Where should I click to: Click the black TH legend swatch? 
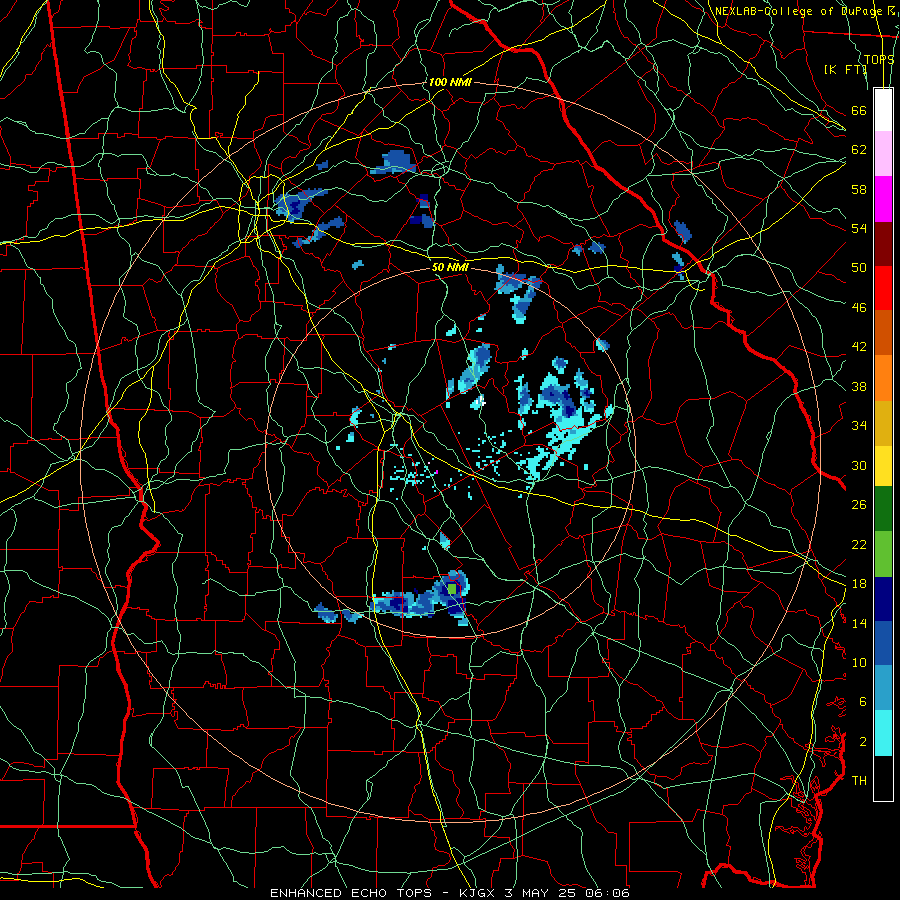(883, 778)
